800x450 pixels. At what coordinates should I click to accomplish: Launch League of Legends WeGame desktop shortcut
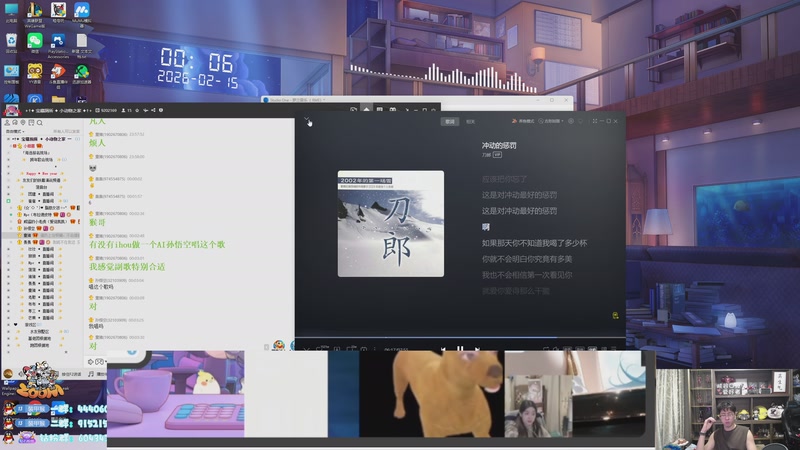34,14
